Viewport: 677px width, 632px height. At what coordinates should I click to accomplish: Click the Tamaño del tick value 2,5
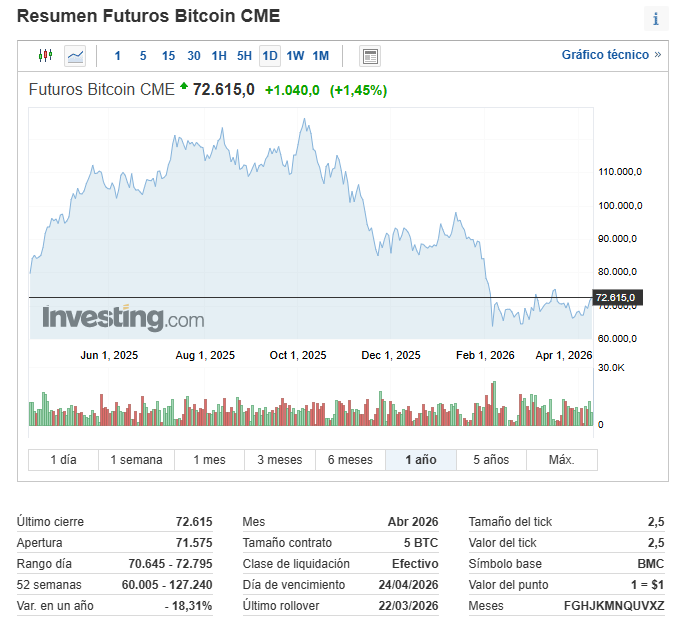[656, 521]
